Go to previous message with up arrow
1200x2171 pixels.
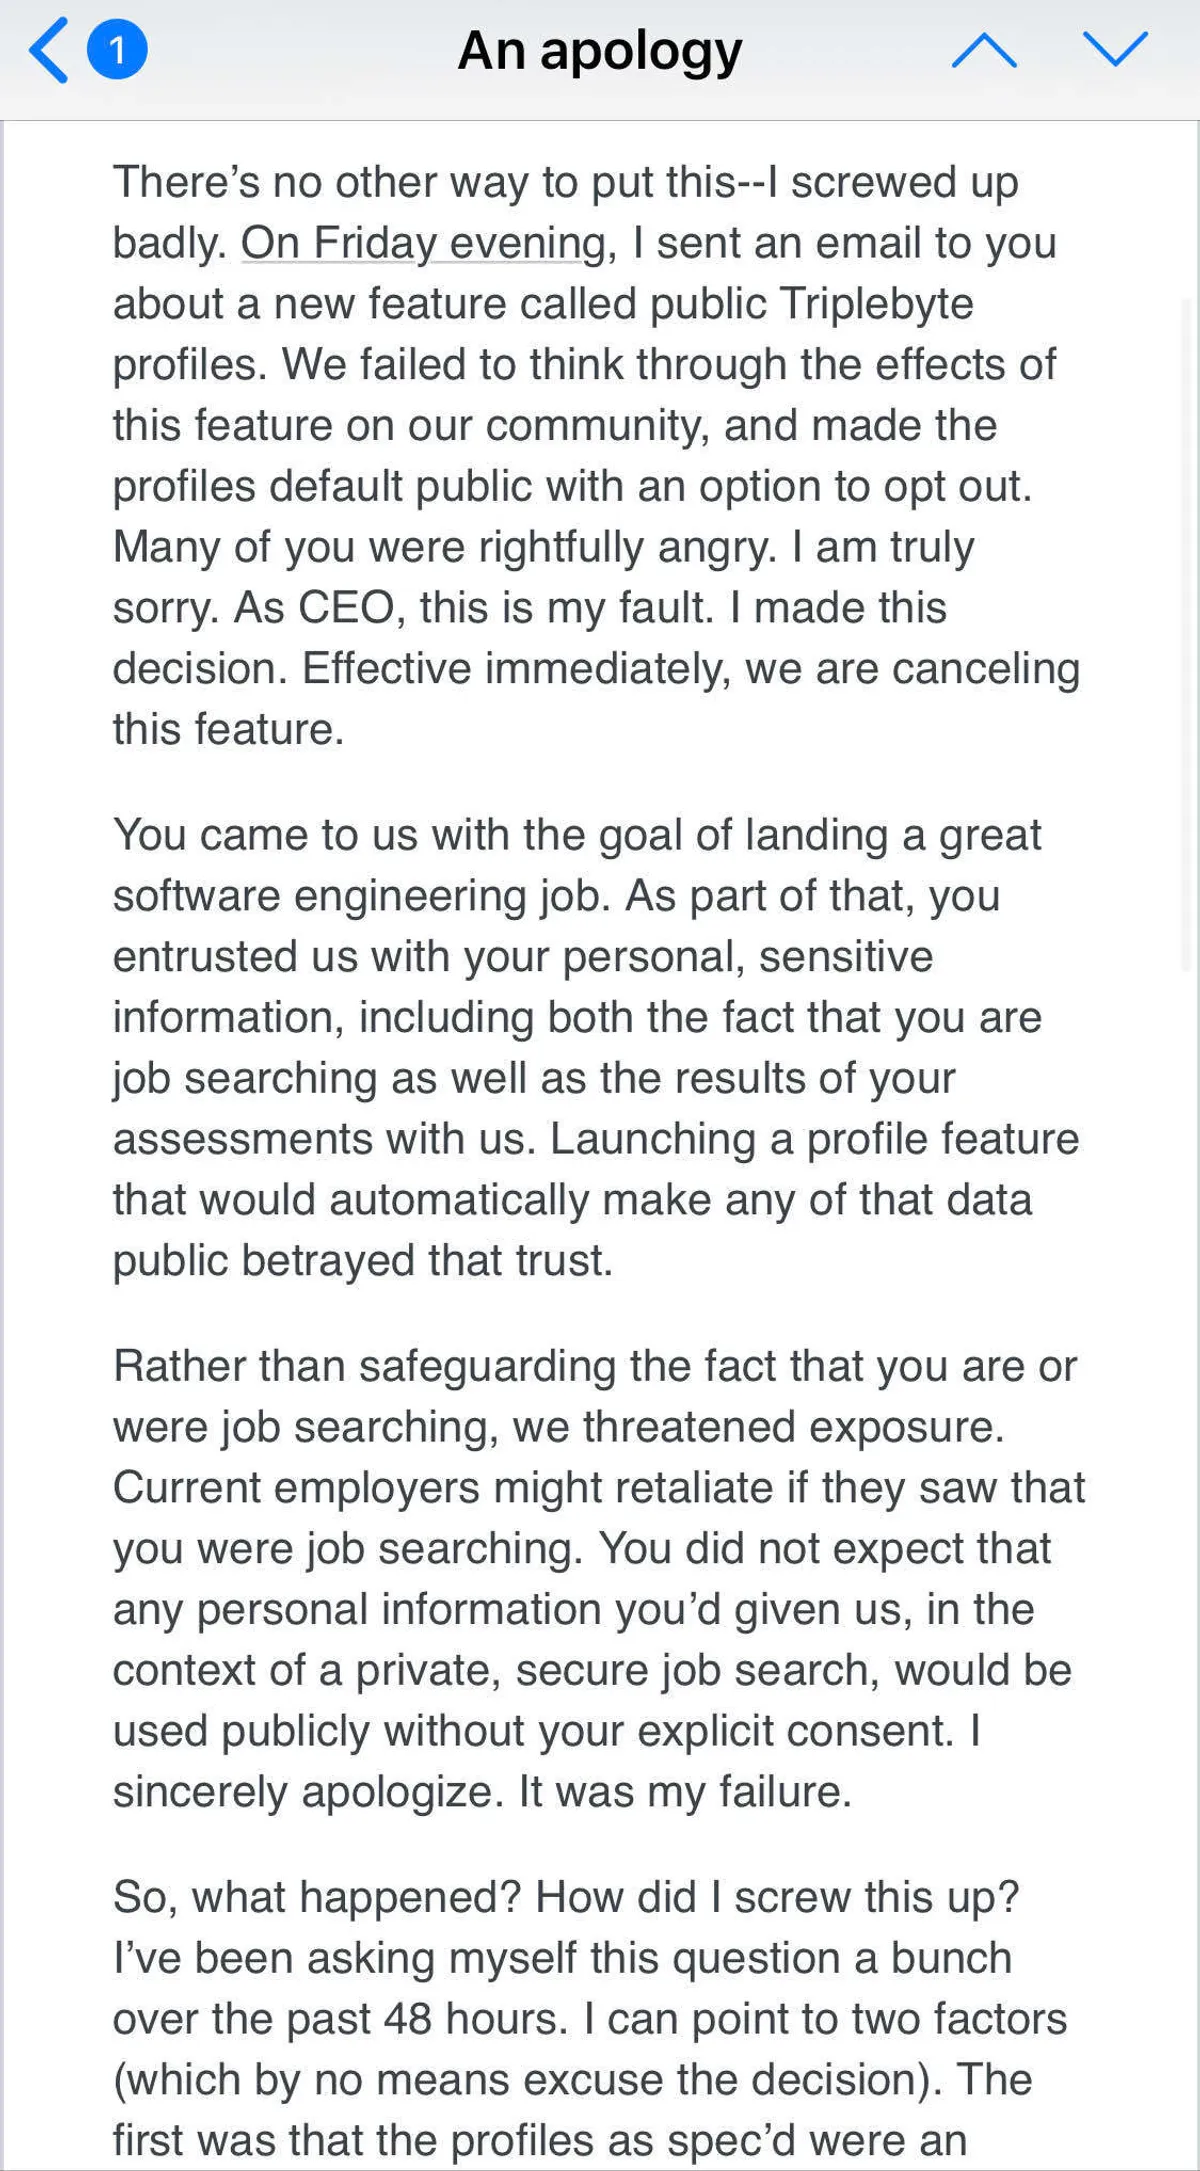pos(984,50)
